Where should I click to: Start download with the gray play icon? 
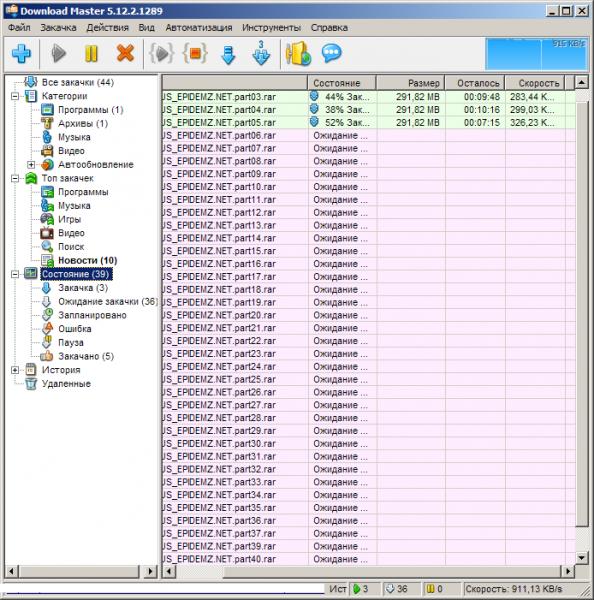pos(59,53)
